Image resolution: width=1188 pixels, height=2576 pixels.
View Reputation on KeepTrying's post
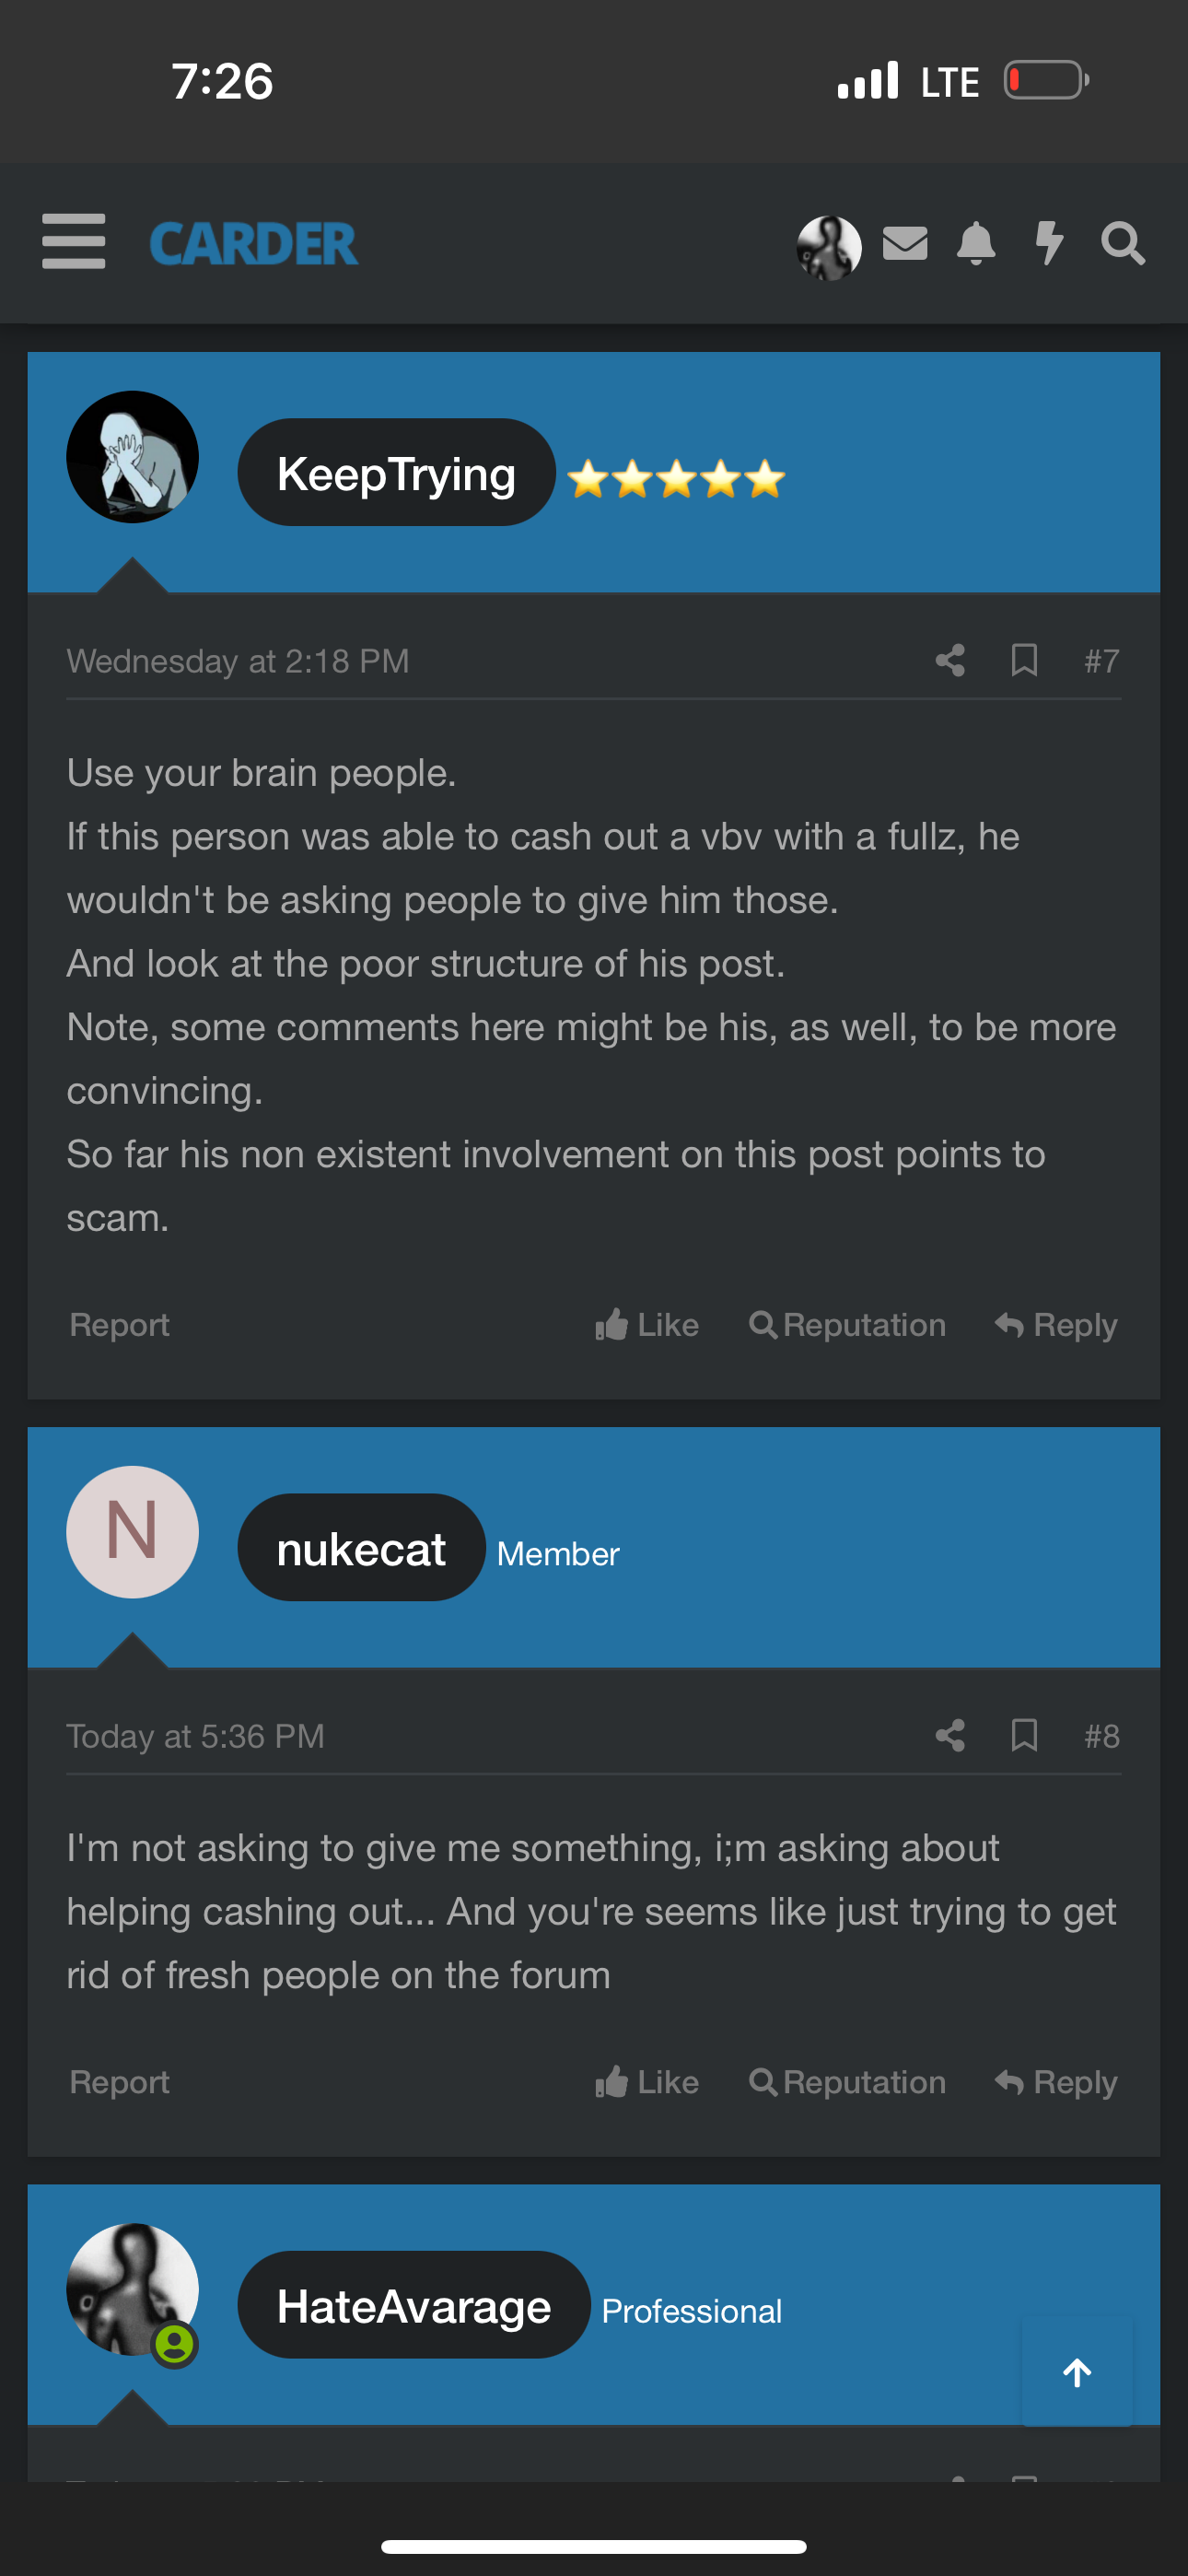pos(847,1325)
